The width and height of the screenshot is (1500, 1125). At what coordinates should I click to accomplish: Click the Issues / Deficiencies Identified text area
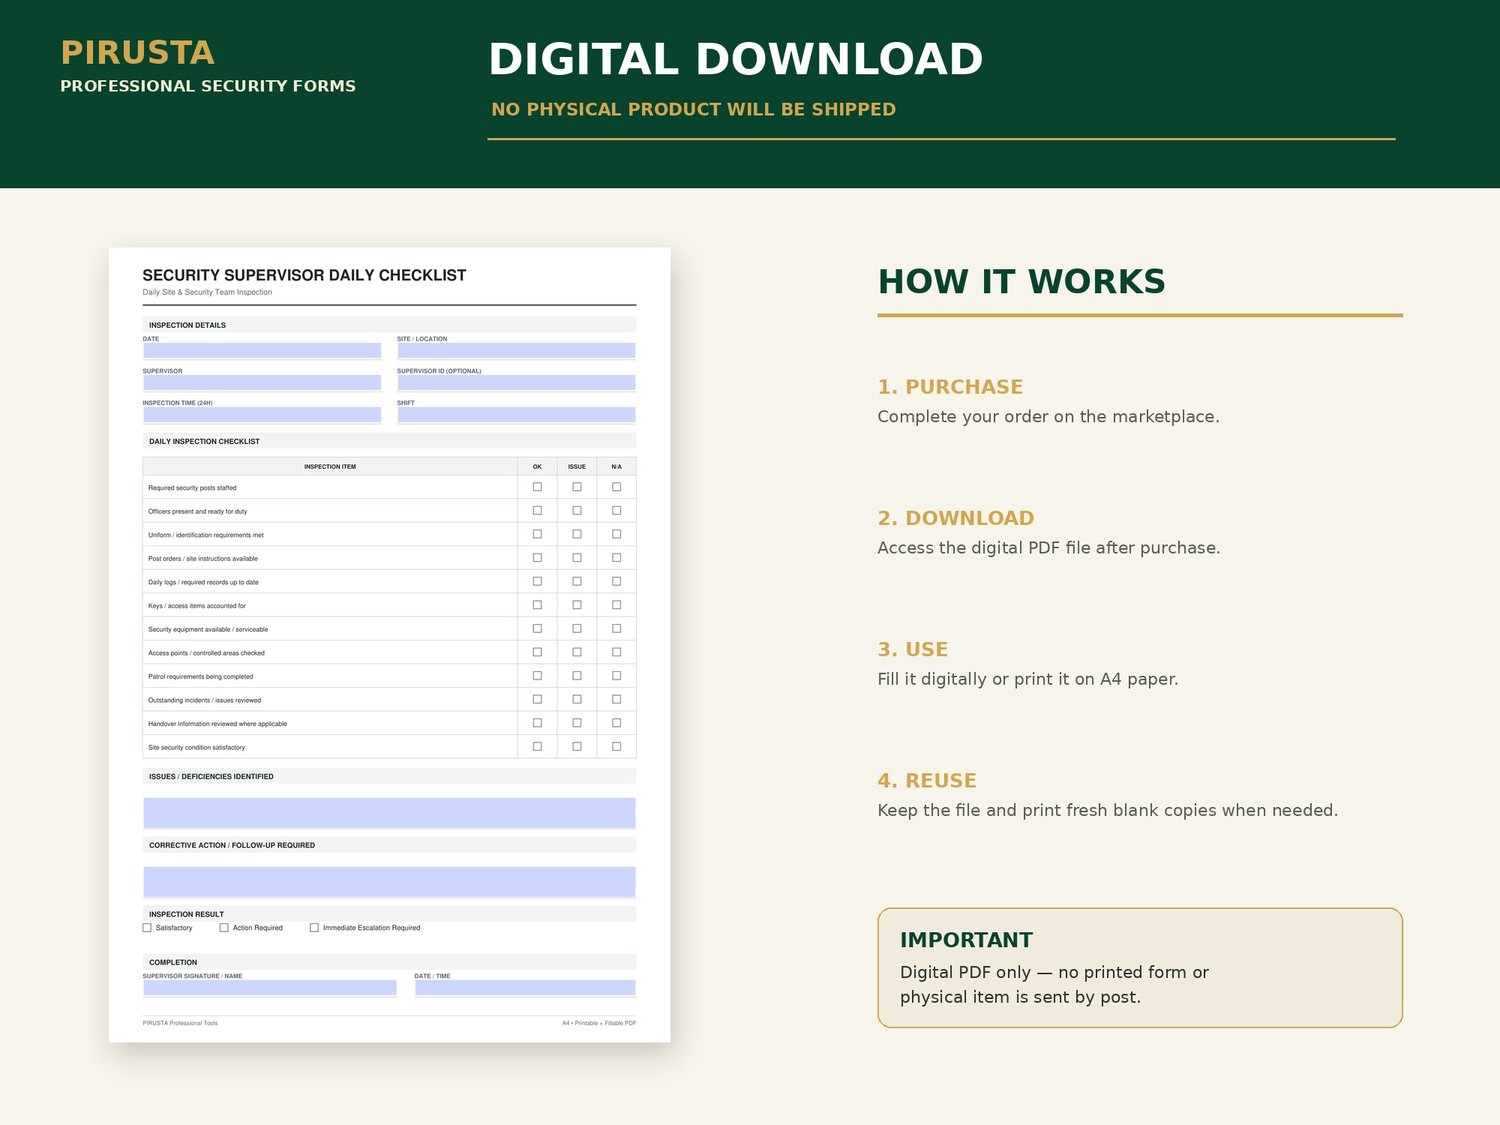pos(389,813)
